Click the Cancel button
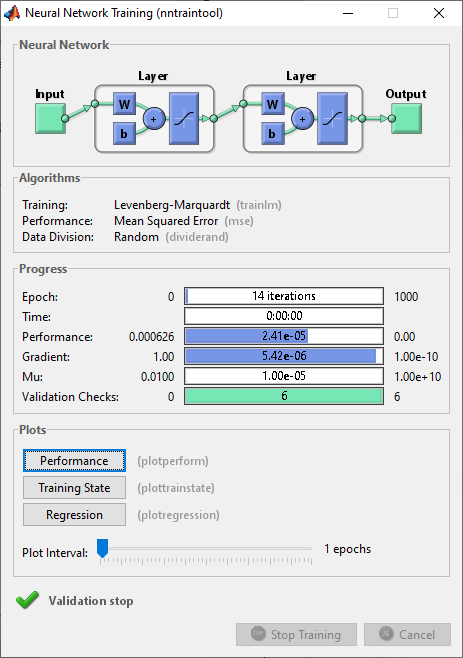463x658 pixels. pyautogui.click(x=407, y=634)
